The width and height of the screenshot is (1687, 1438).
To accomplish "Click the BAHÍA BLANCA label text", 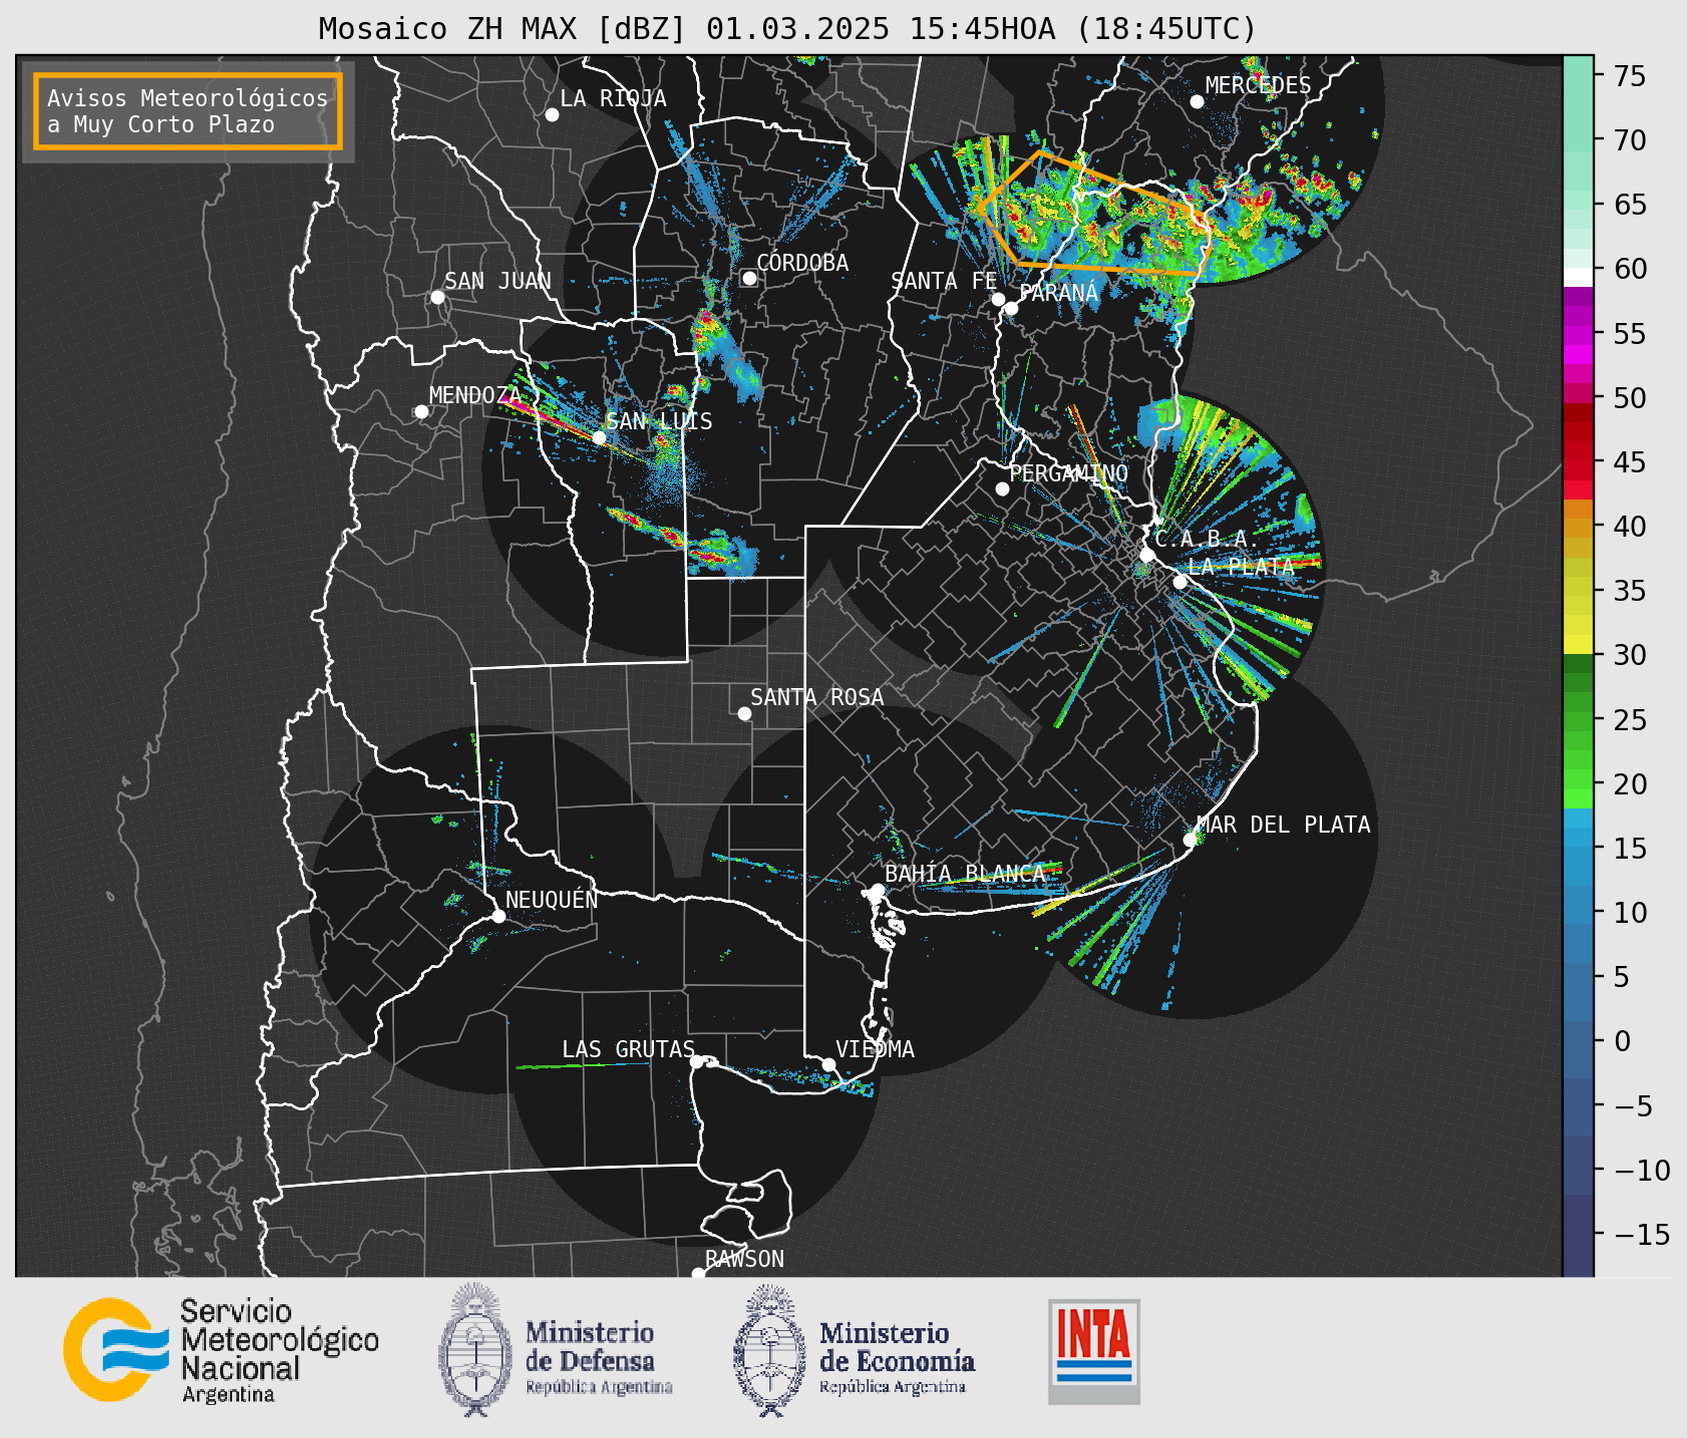I will pyautogui.click(x=965, y=874).
